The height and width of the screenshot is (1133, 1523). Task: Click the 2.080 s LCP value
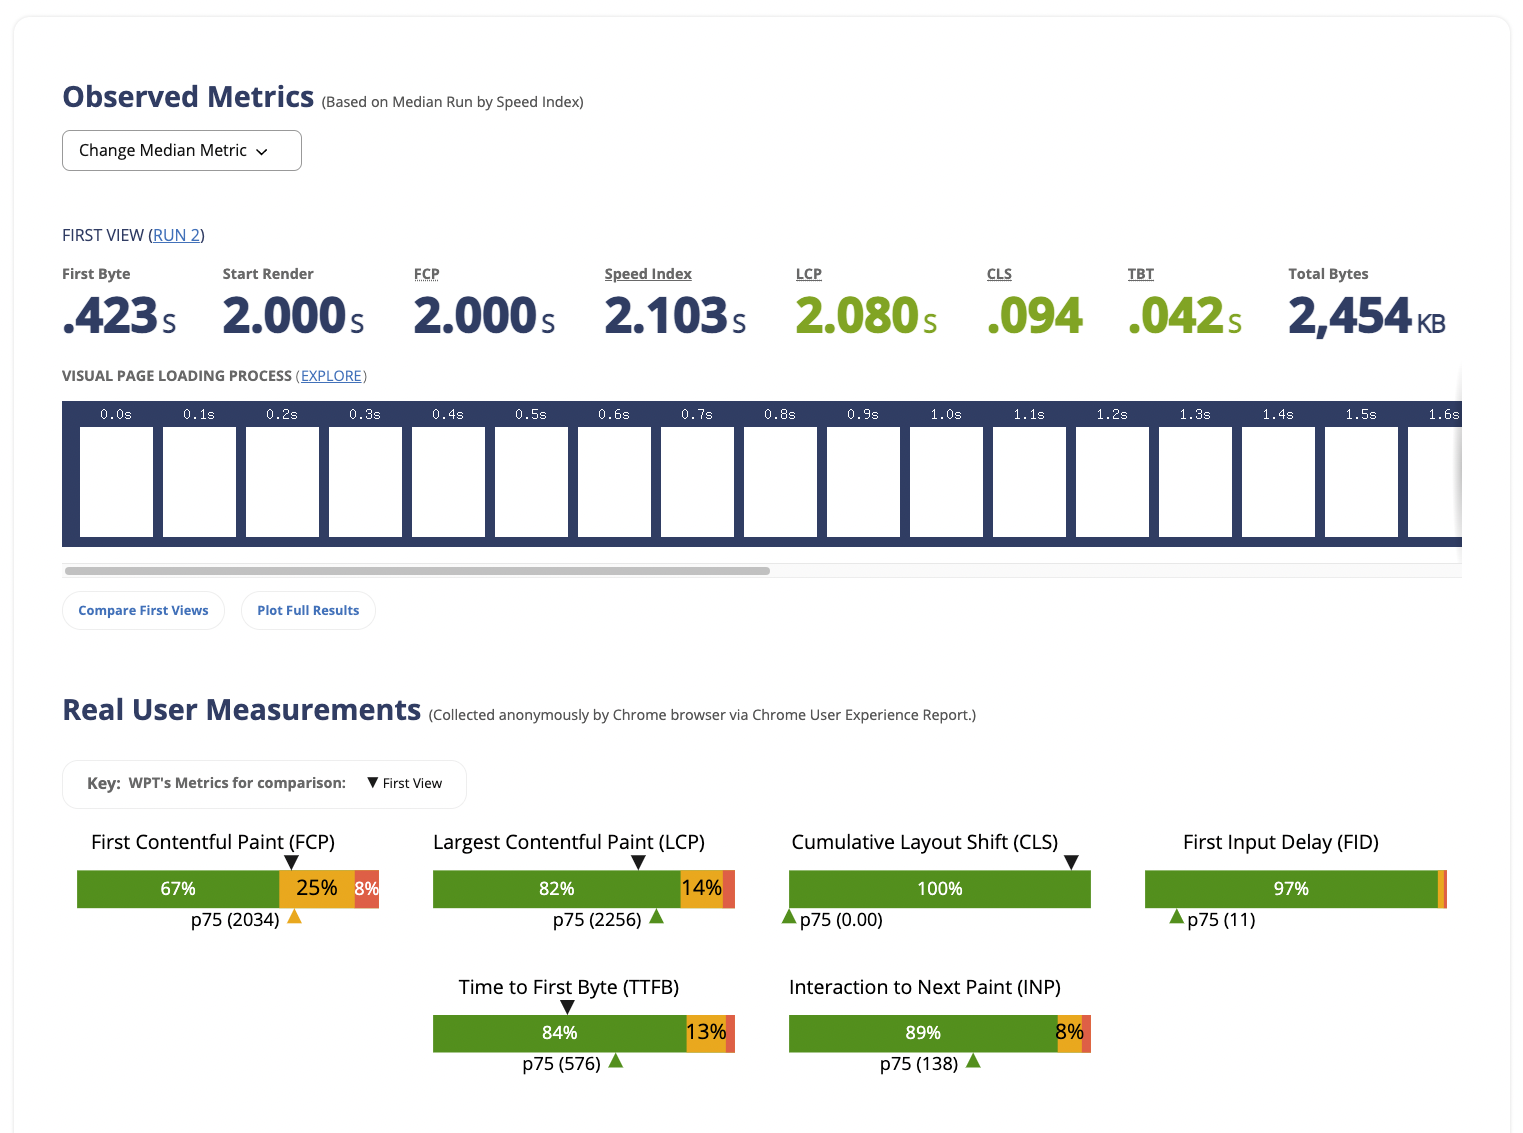coord(866,316)
